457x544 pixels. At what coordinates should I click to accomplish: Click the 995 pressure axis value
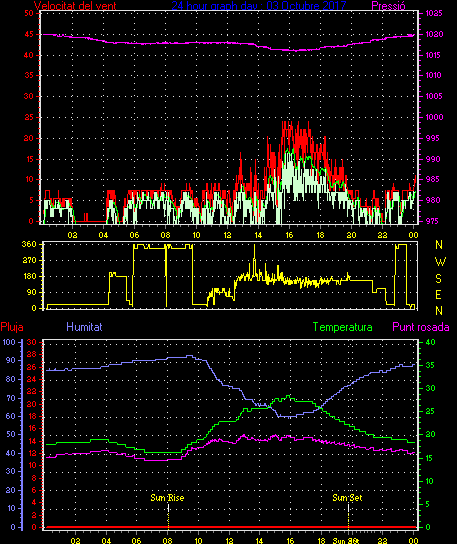[432, 138]
